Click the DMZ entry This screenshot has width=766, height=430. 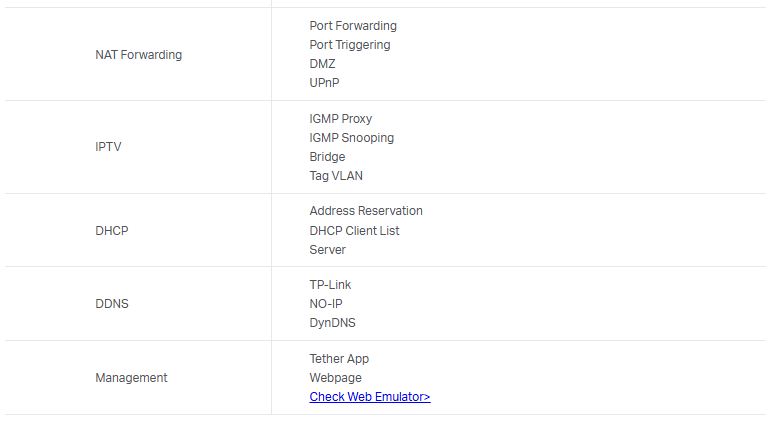(322, 64)
